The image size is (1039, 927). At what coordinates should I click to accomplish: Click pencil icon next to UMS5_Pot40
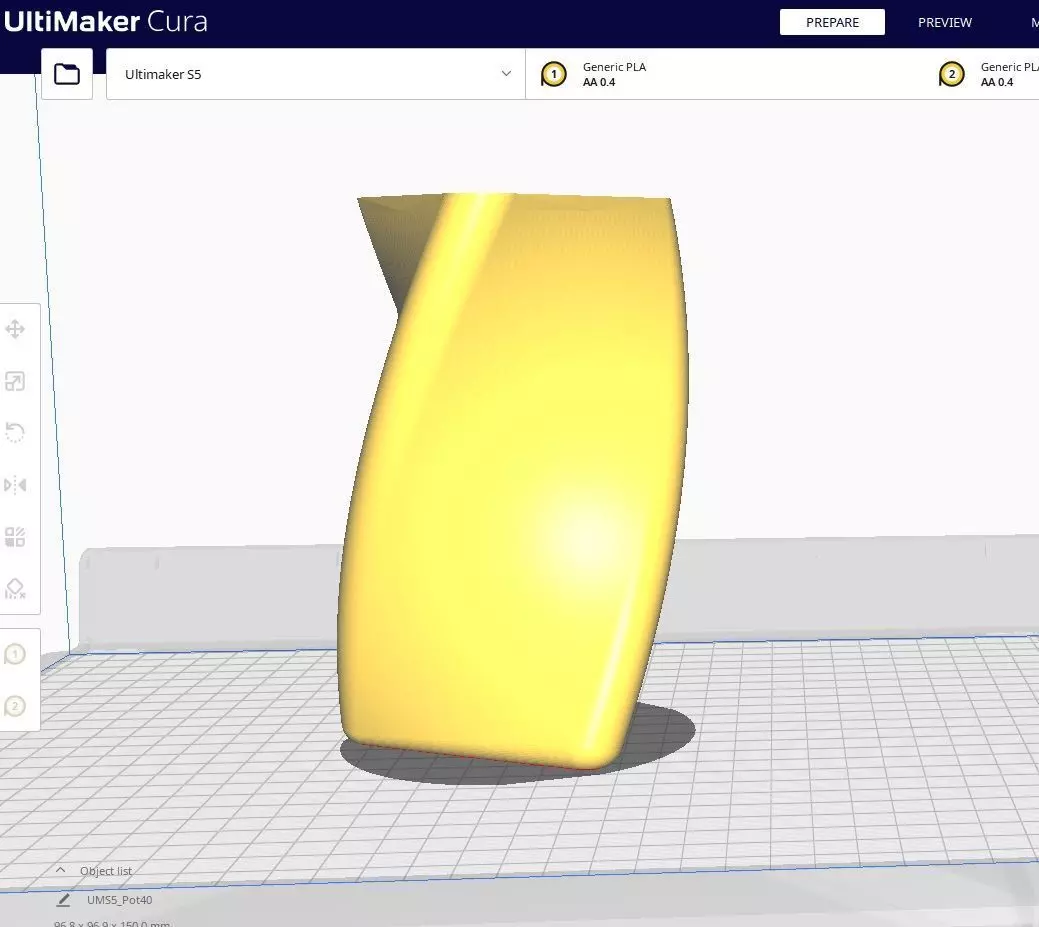[64, 900]
